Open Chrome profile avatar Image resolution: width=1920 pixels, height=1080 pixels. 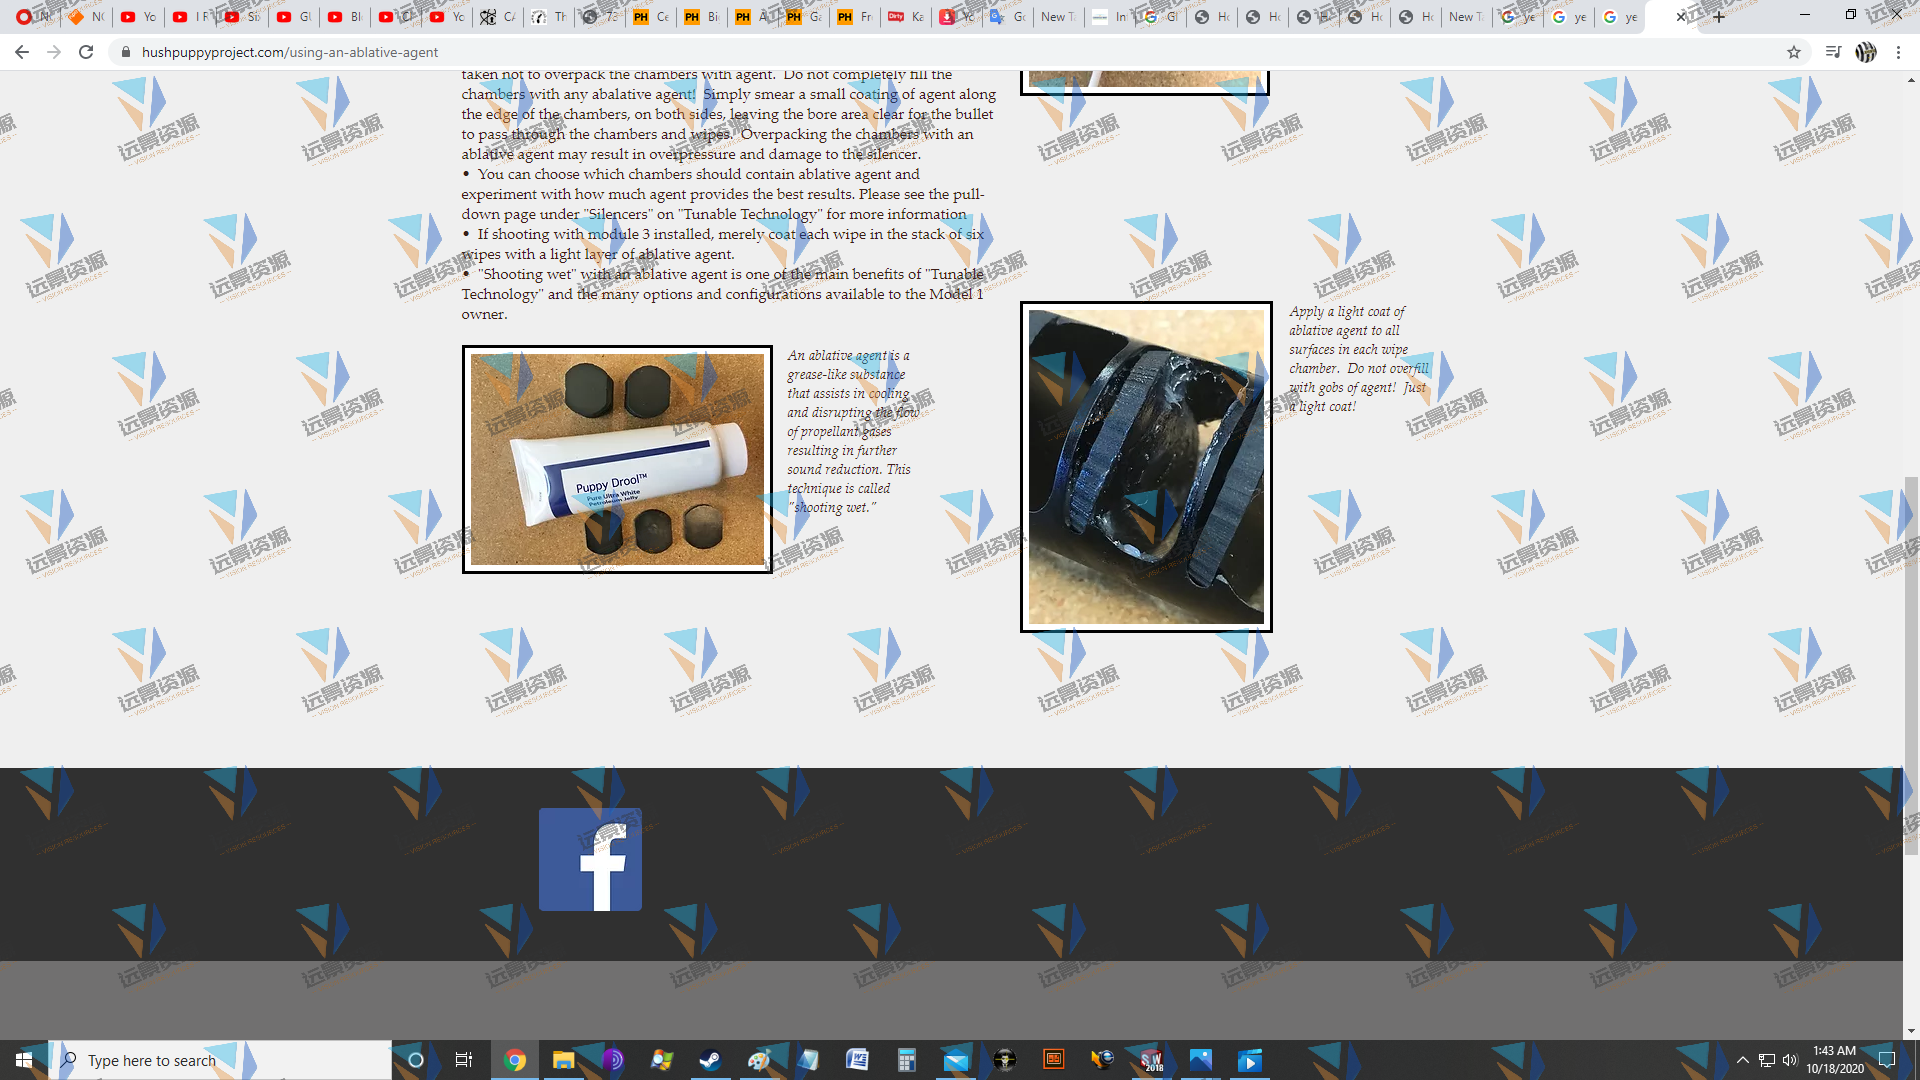[x=1865, y=52]
